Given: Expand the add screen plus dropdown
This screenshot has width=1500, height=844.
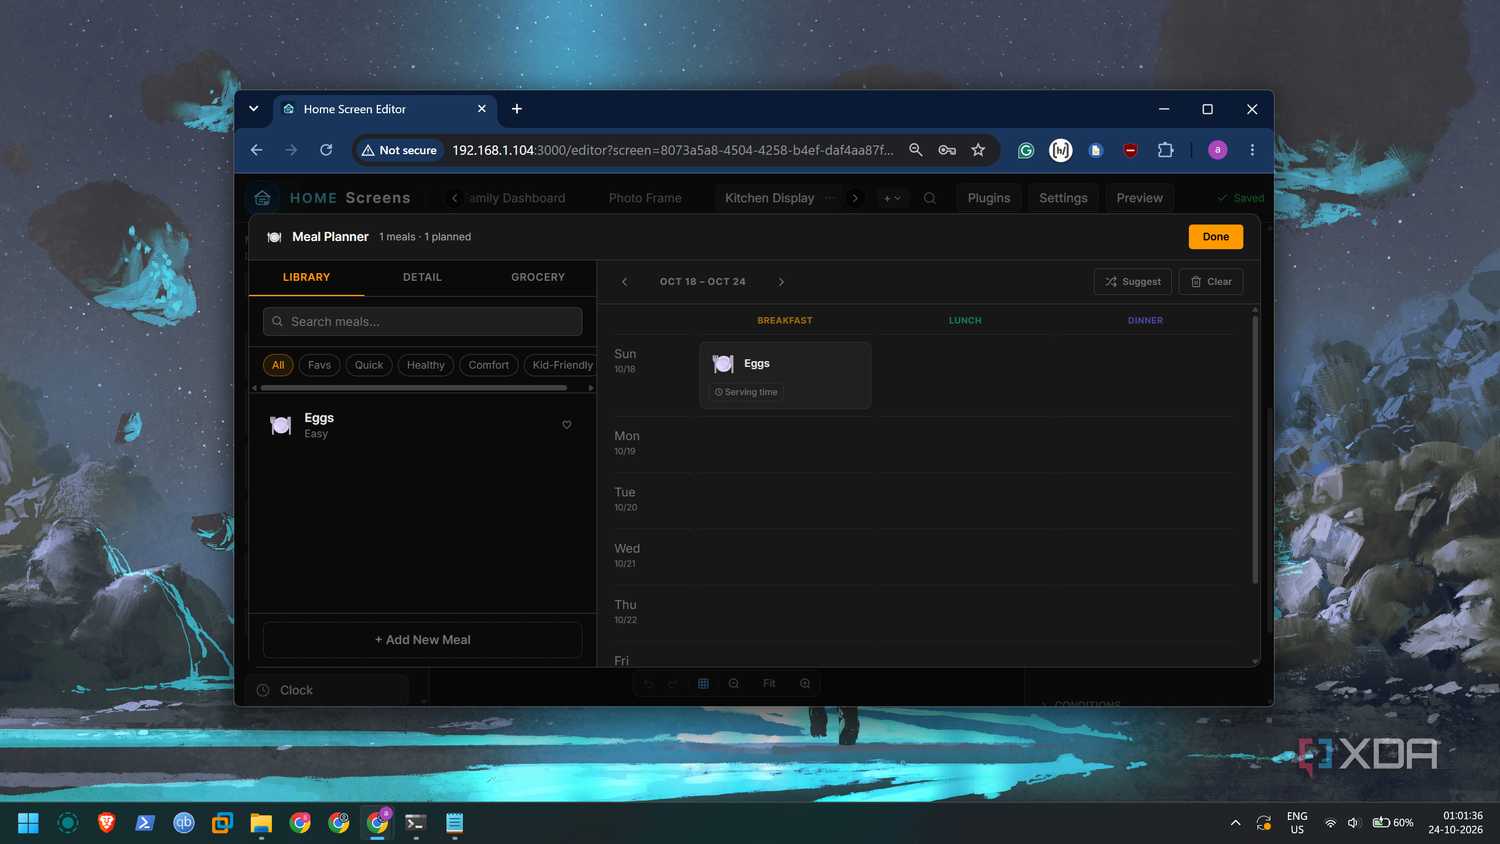Looking at the screenshot, I should tap(892, 198).
